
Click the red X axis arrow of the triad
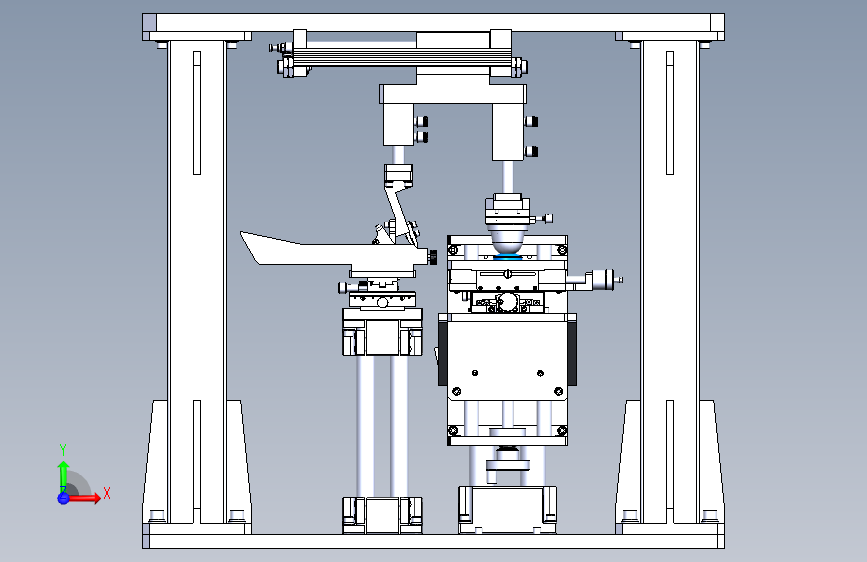(83, 498)
